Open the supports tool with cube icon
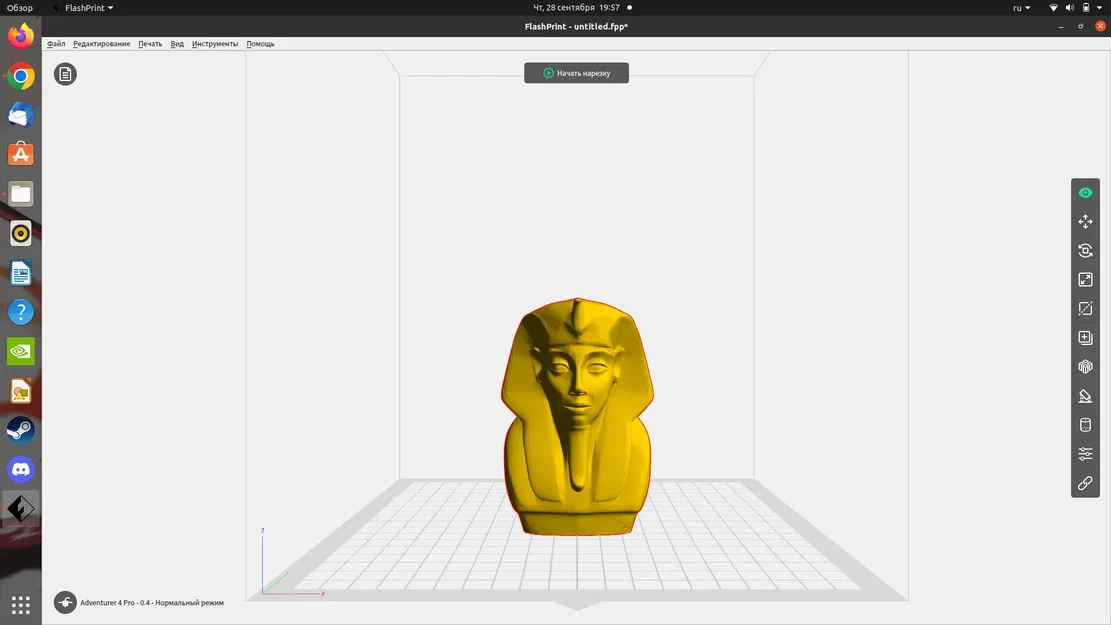The height and width of the screenshot is (625, 1111). 1085,366
